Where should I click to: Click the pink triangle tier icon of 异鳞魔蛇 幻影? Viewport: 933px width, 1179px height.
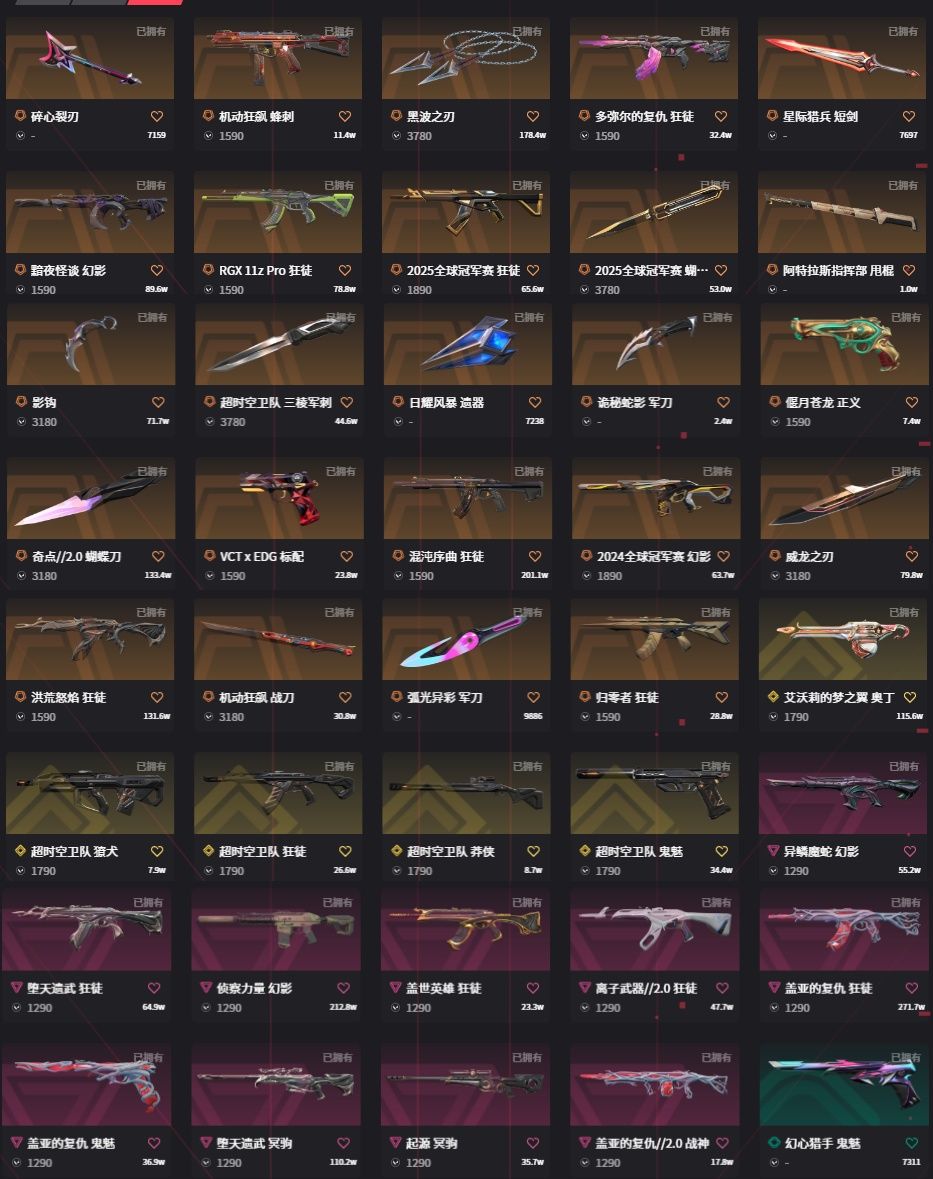pos(773,850)
